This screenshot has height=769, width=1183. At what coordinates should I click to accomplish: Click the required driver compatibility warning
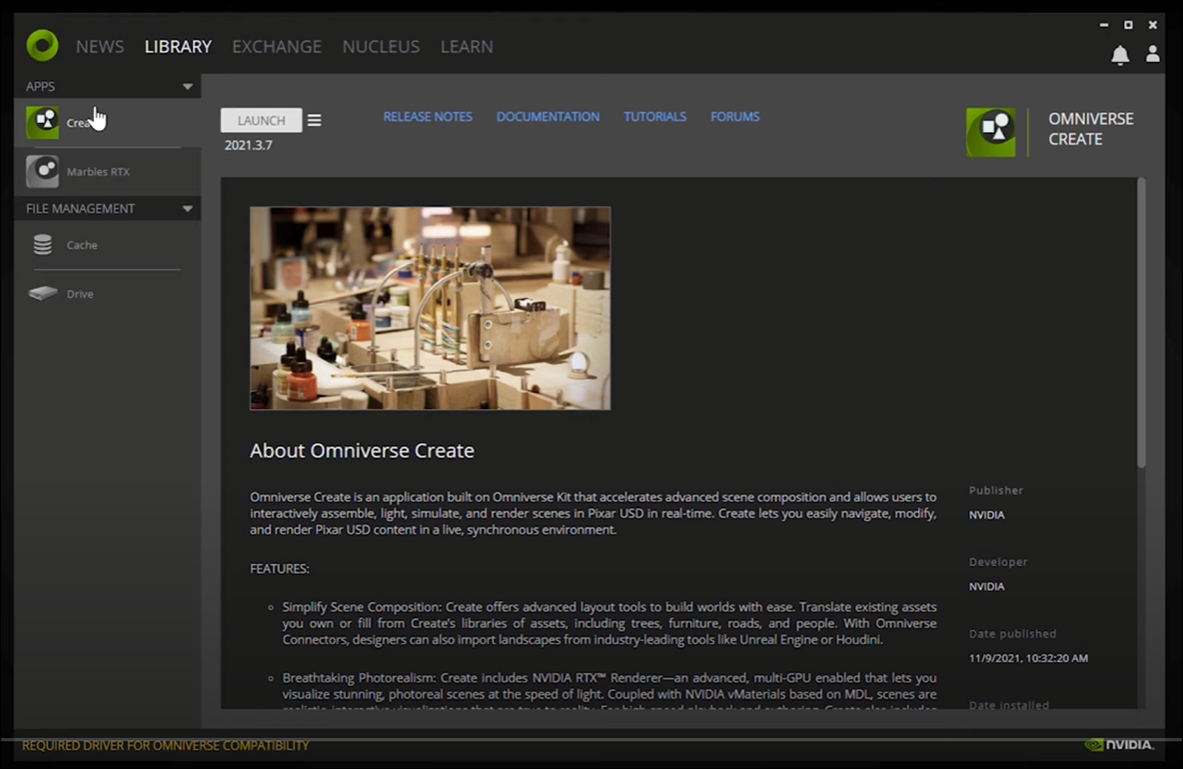pos(165,746)
